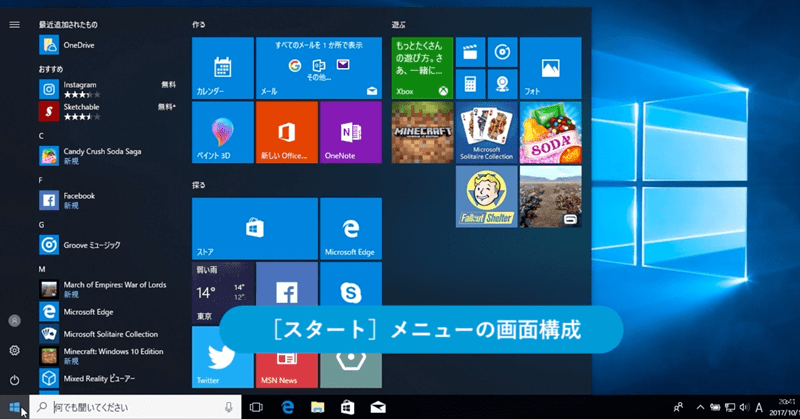Open the user account icon
The image size is (800, 419).
(14, 321)
